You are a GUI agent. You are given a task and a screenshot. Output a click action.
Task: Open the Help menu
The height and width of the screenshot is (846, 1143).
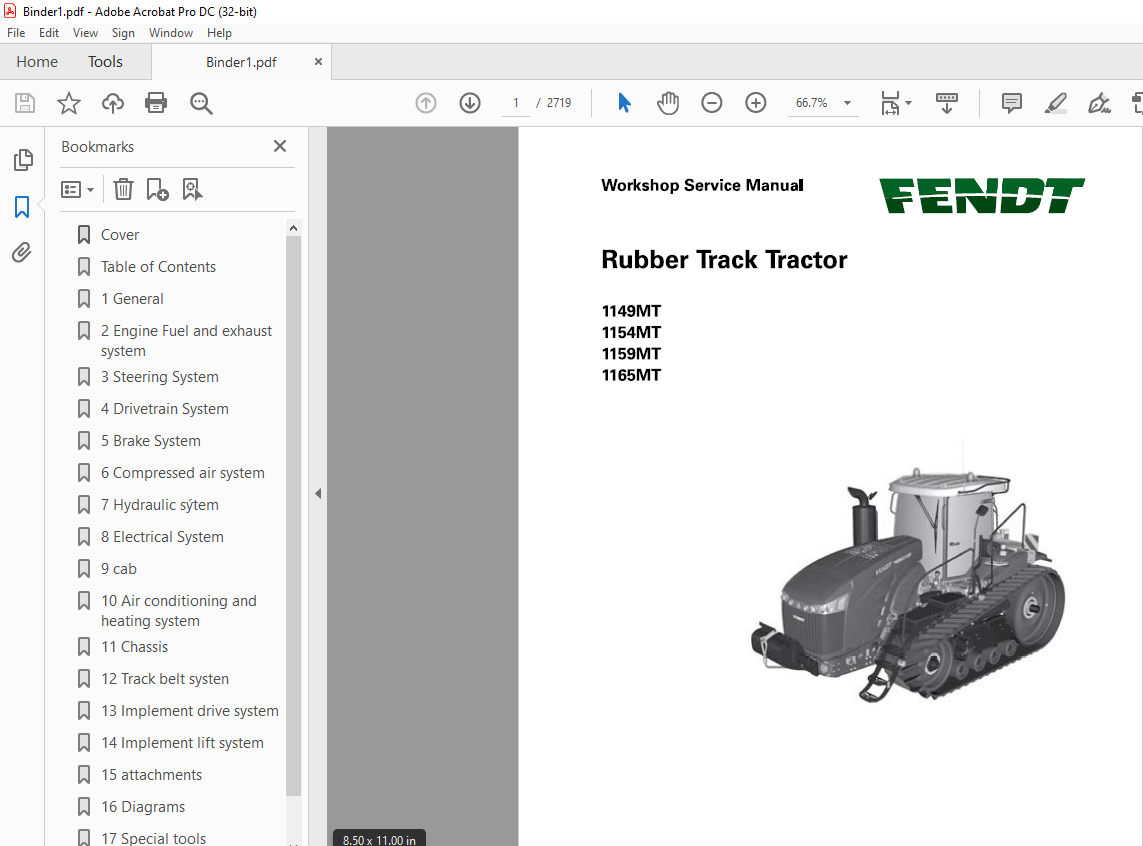coord(219,33)
